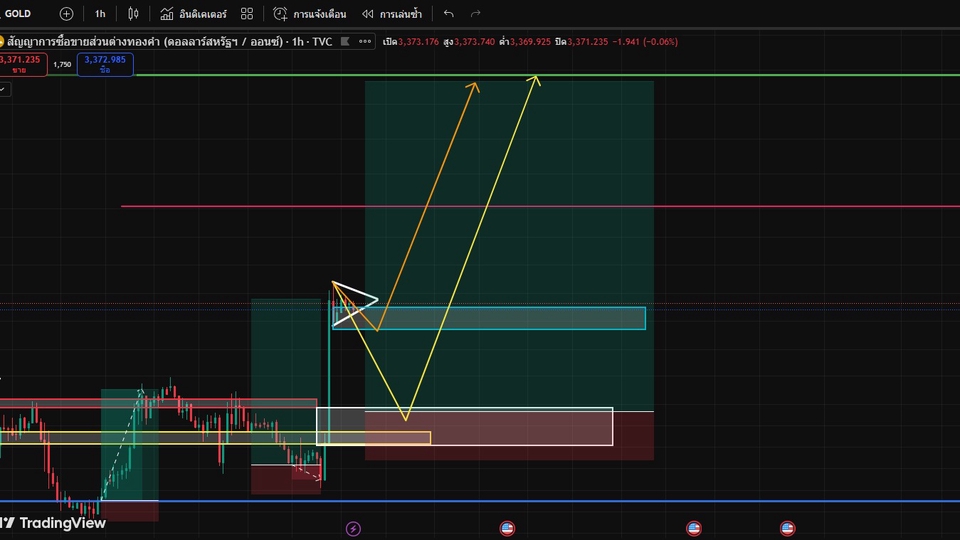Click the TradingView logo
This screenshot has height=540, width=960.
[53, 522]
